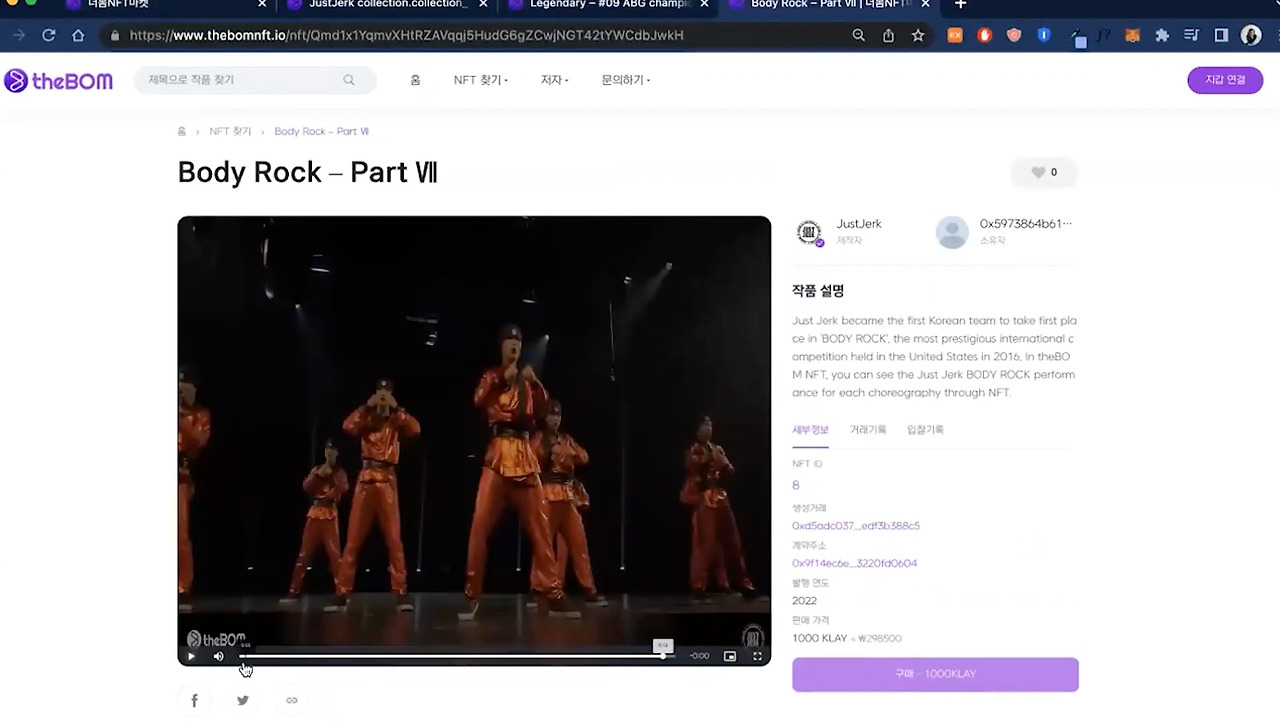Click the video progress bar
The image size is (1280, 721).
456,656
